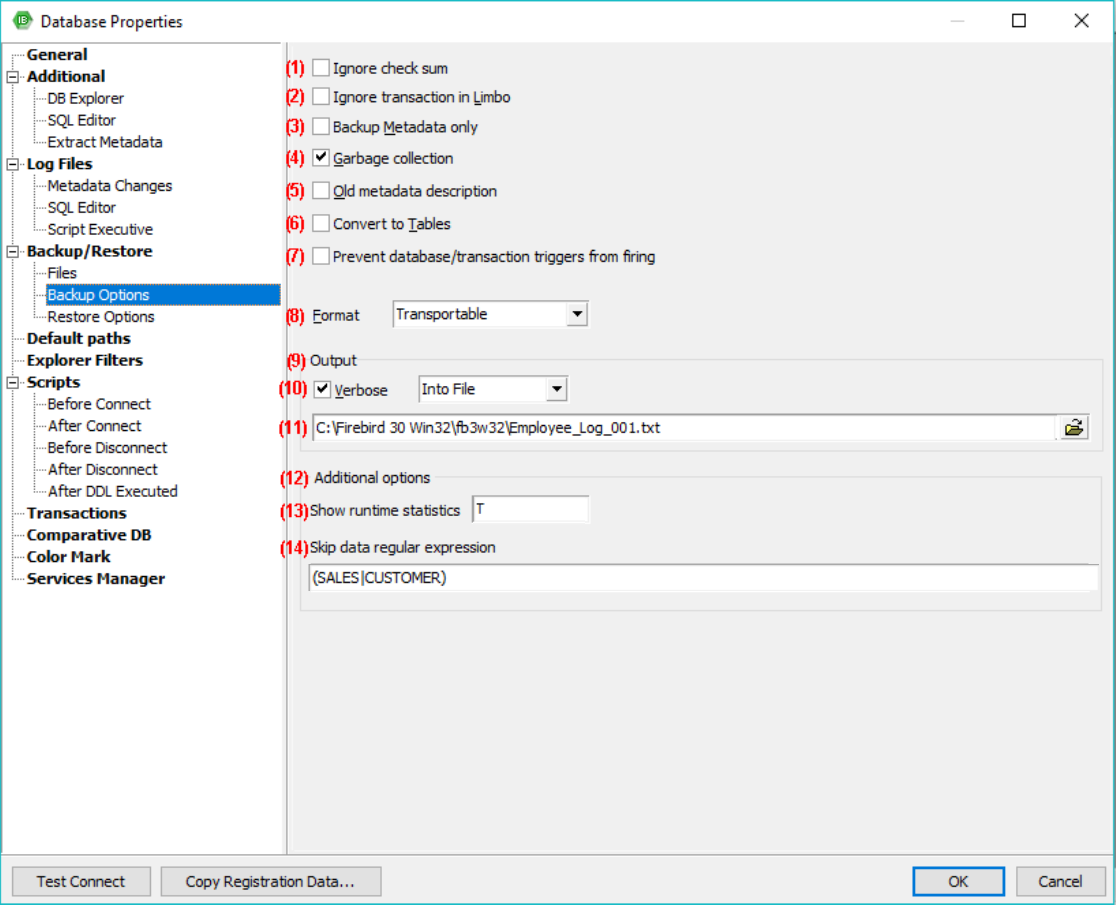Maximize the Database Properties window
The image size is (1116, 905).
tap(1019, 21)
